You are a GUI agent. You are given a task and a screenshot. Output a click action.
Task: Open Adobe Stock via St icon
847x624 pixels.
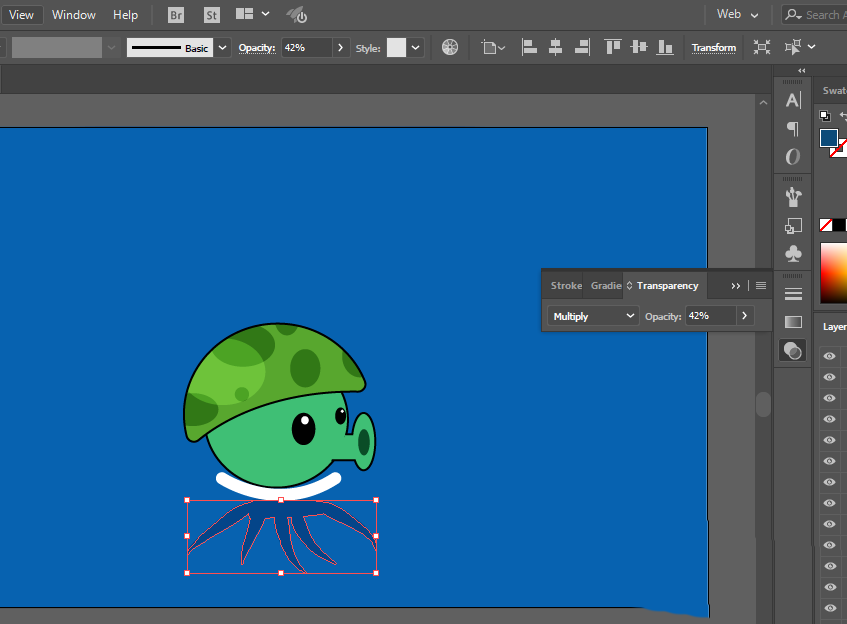[x=211, y=15]
